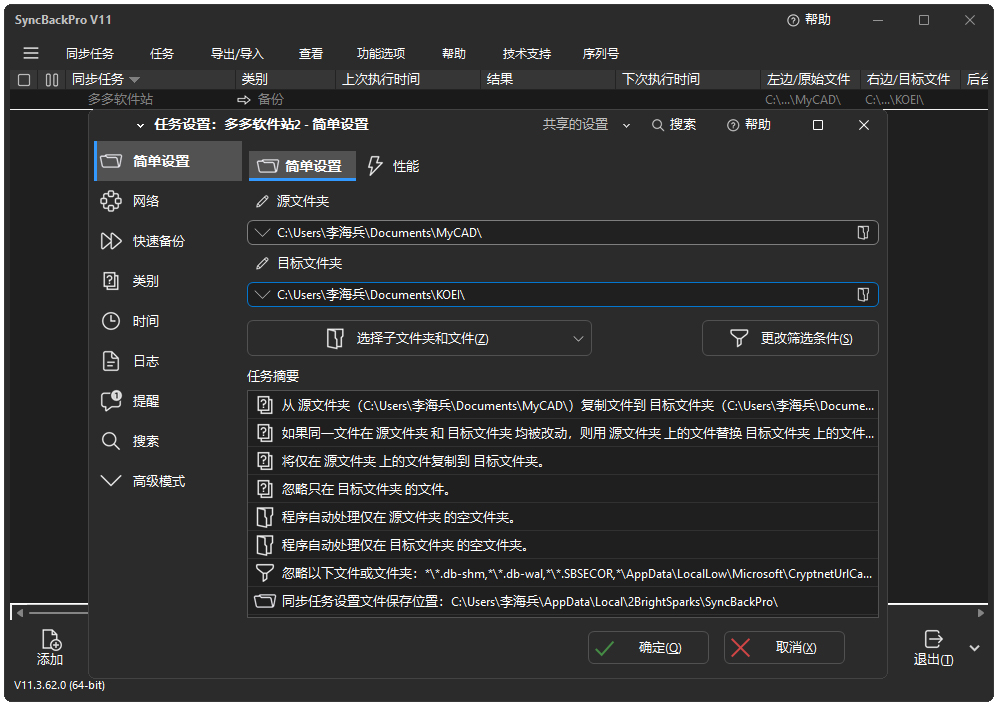Select the 网络 (Network) sidebar icon

pyautogui.click(x=110, y=200)
